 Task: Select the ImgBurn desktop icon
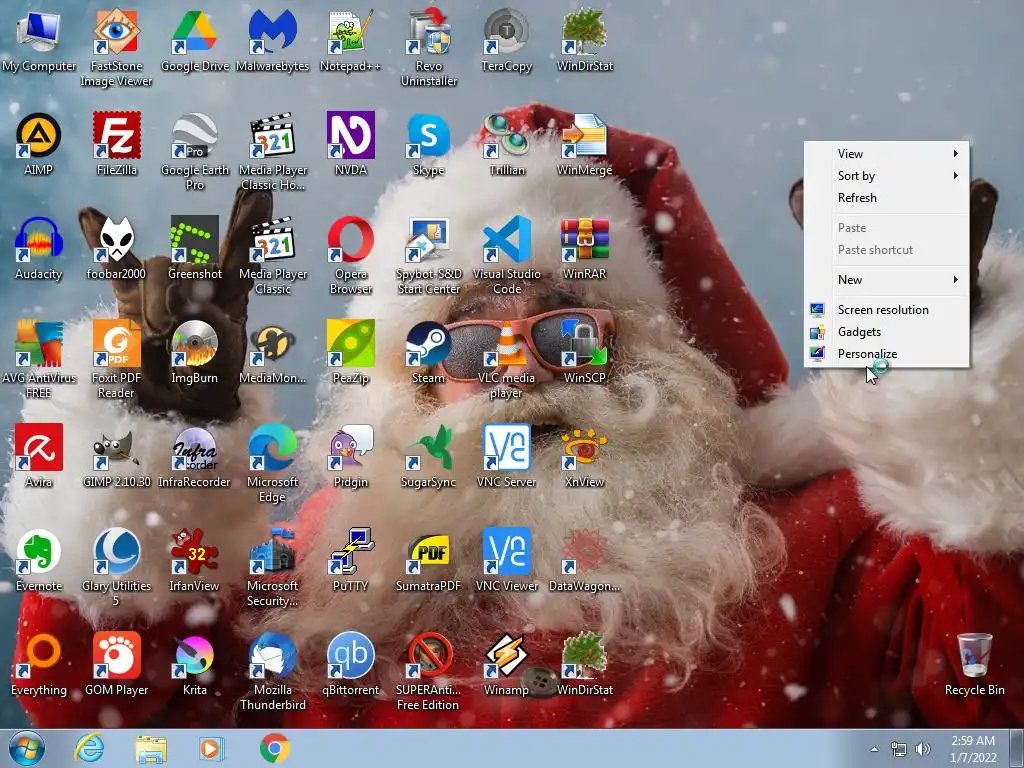pyautogui.click(x=195, y=353)
